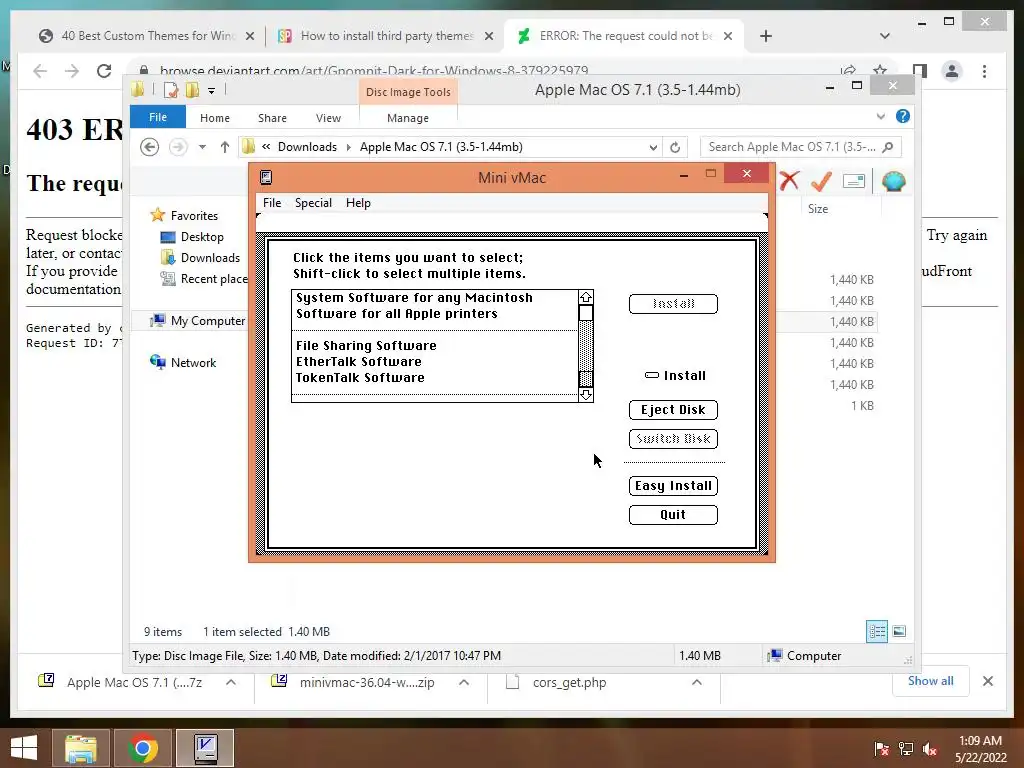Open the Chrome three-dot menu
Viewport: 1024px width, 768px height.
click(984, 71)
